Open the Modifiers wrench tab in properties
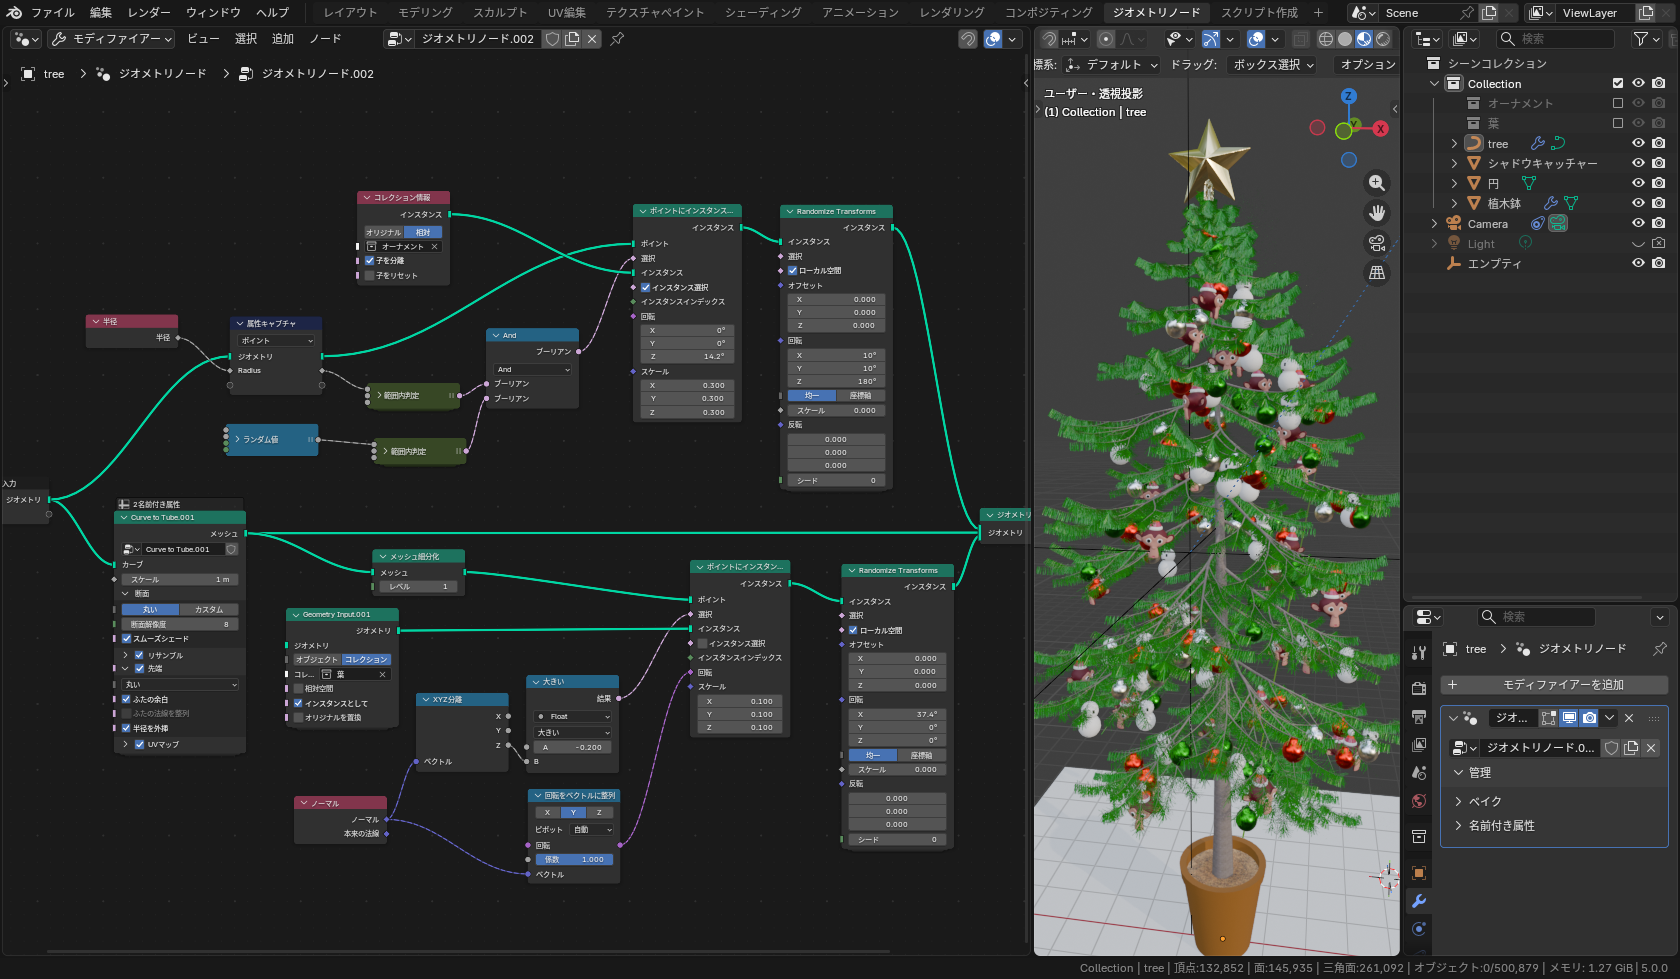This screenshot has width=1680, height=979. point(1418,901)
